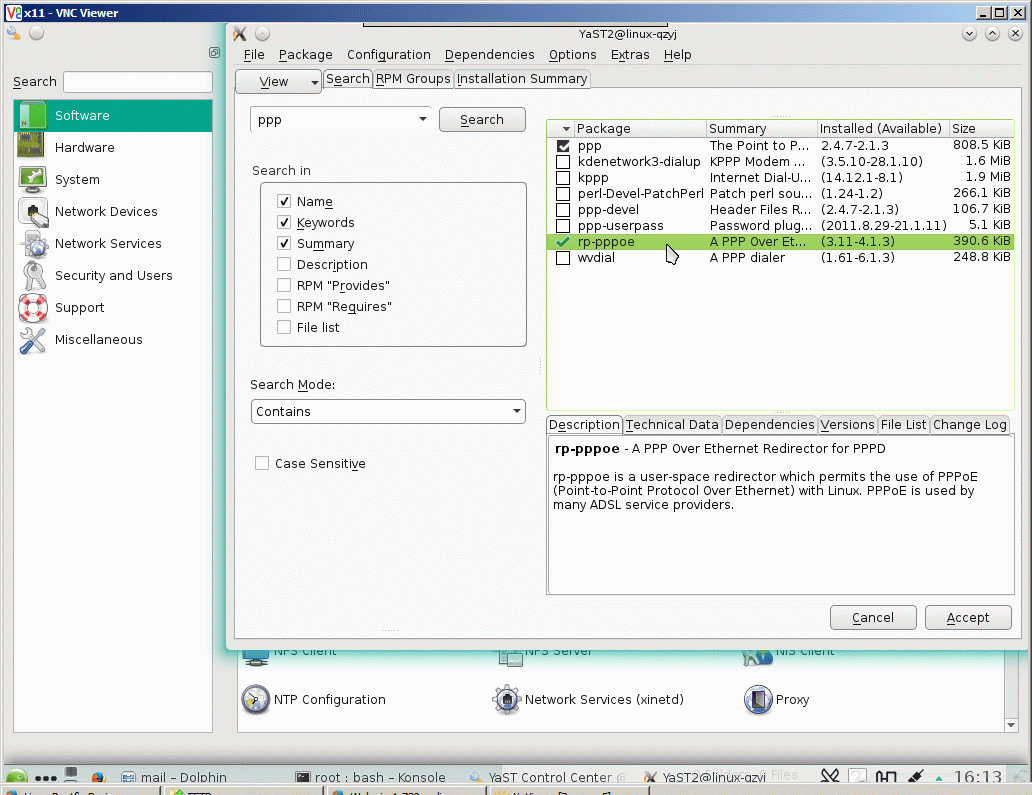Click the Accept button
This screenshot has width=1032, height=795.
pyautogui.click(x=968, y=617)
